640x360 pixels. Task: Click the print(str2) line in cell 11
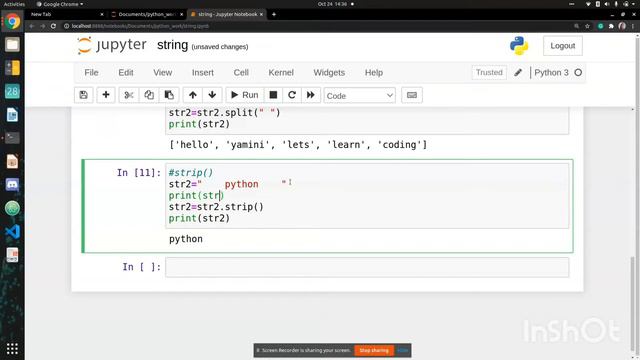tap(199, 218)
